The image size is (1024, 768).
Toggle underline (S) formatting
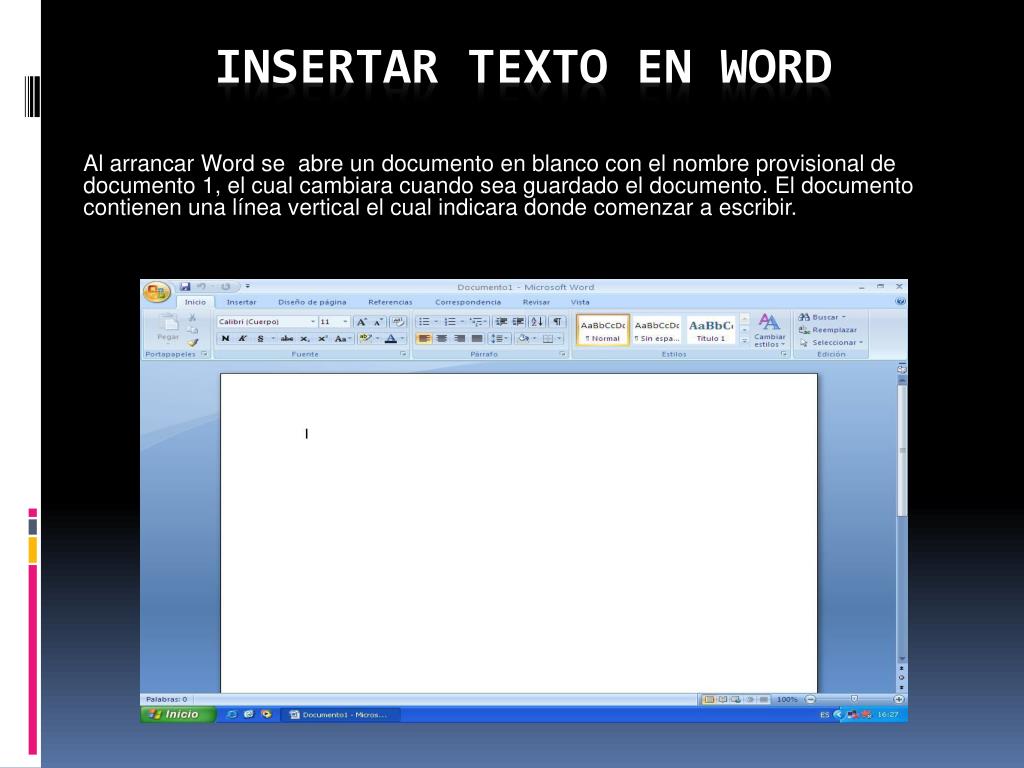pyautogui.click(x=261, y=338)
